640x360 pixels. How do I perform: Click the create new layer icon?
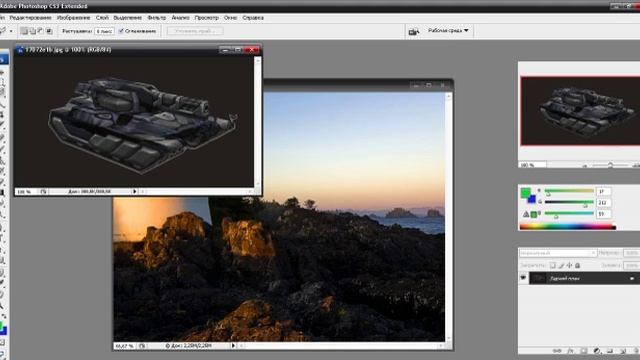(623, 351)
